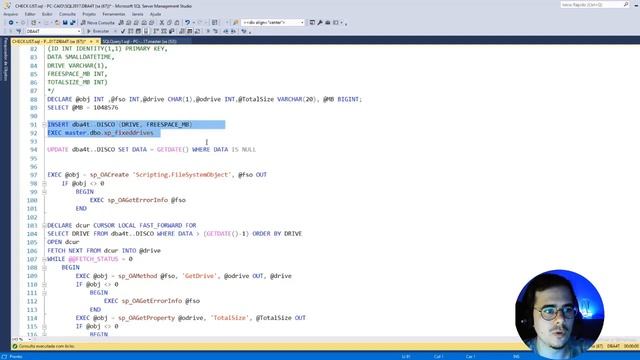Open the Consulta menu
The image size is (640, 360).
(67, 14)
